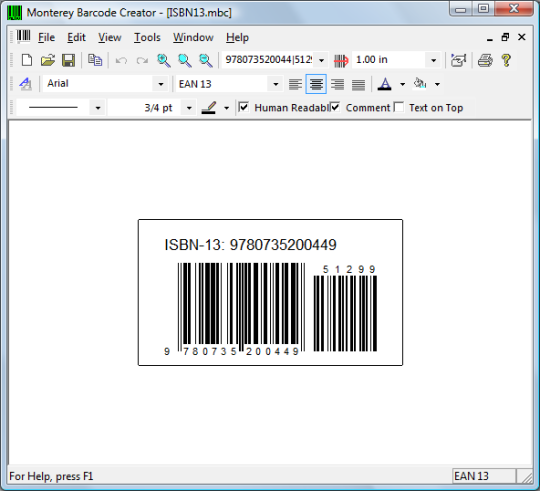
Task: Click the fill color bucket icon
Action: [420, 83]
